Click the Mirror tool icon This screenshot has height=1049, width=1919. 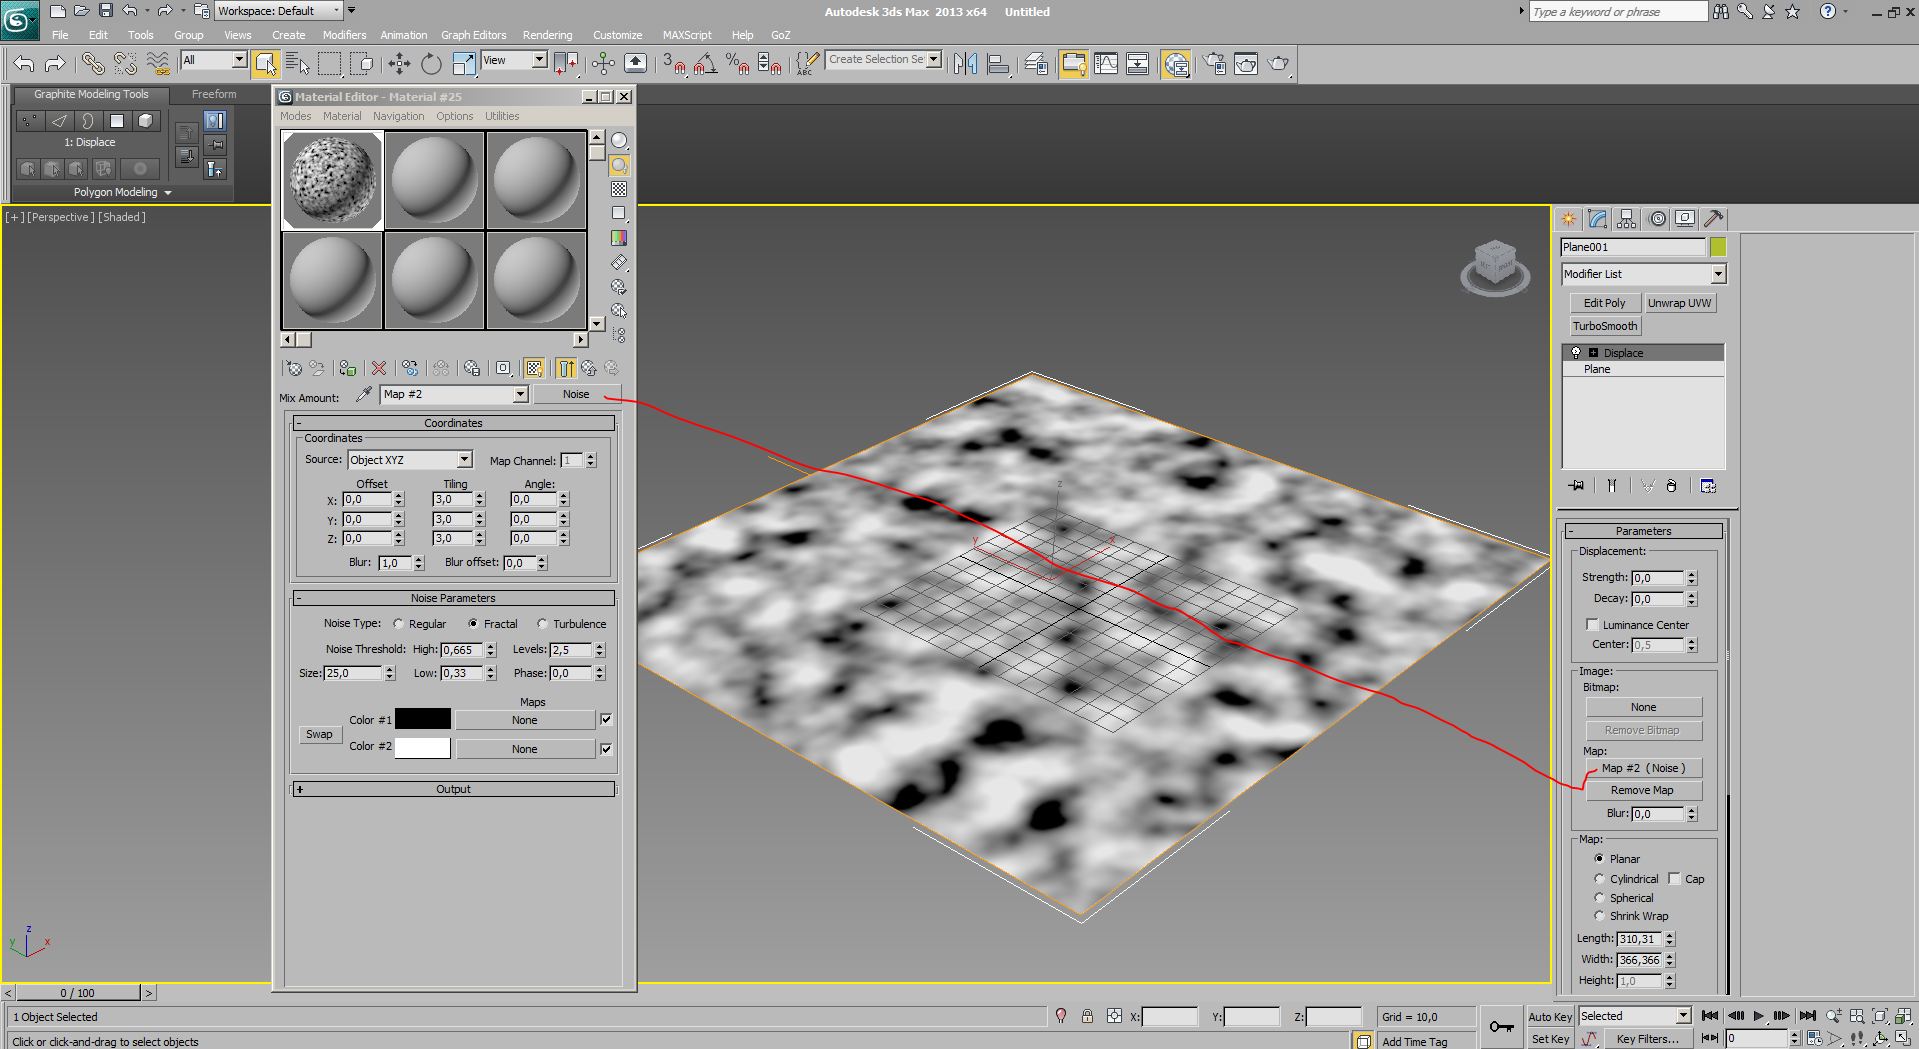tap(965, 64)
